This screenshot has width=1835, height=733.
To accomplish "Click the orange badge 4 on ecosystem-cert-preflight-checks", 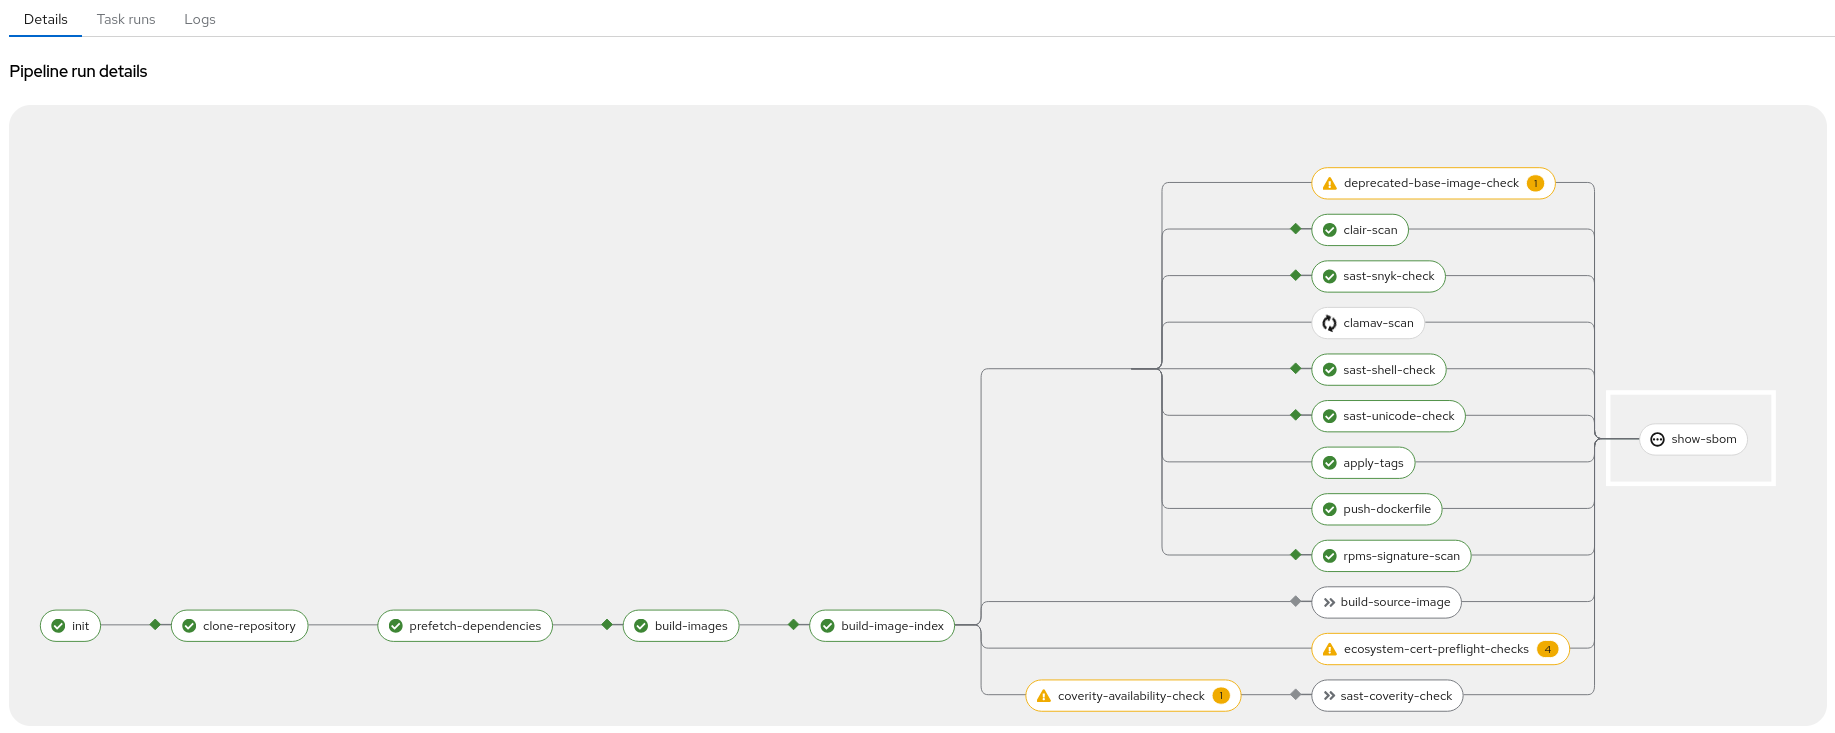I will [x=1547, y=649].
